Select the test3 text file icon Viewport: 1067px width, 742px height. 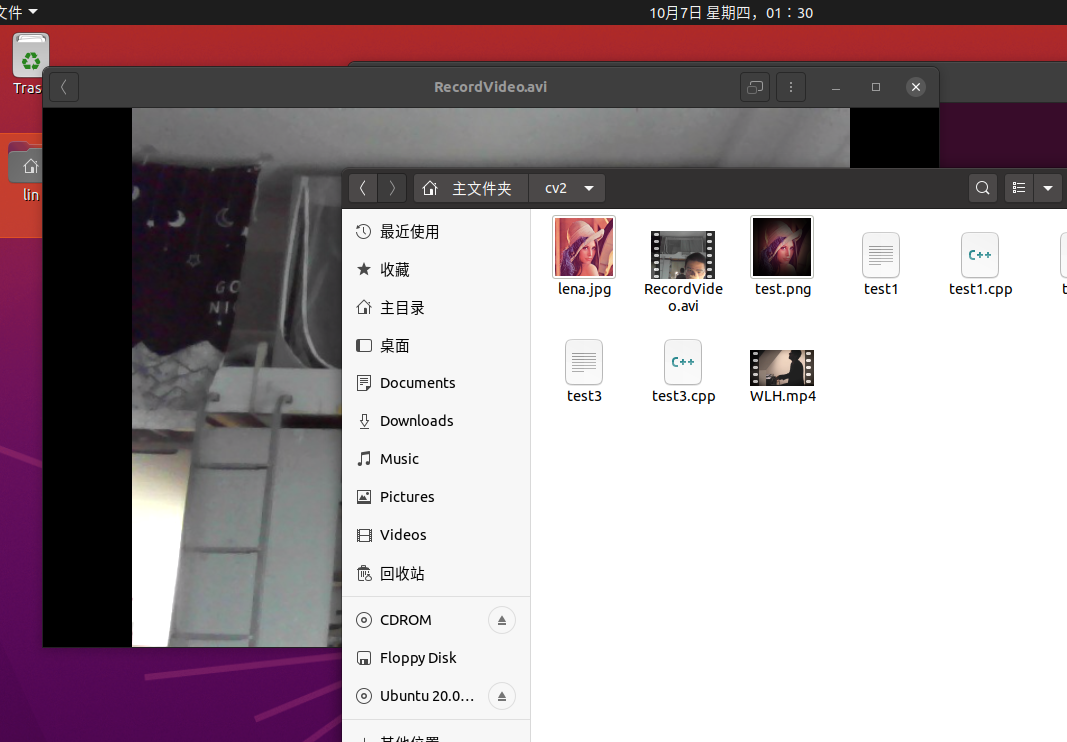pyautogui.click(x=584, y=362)
